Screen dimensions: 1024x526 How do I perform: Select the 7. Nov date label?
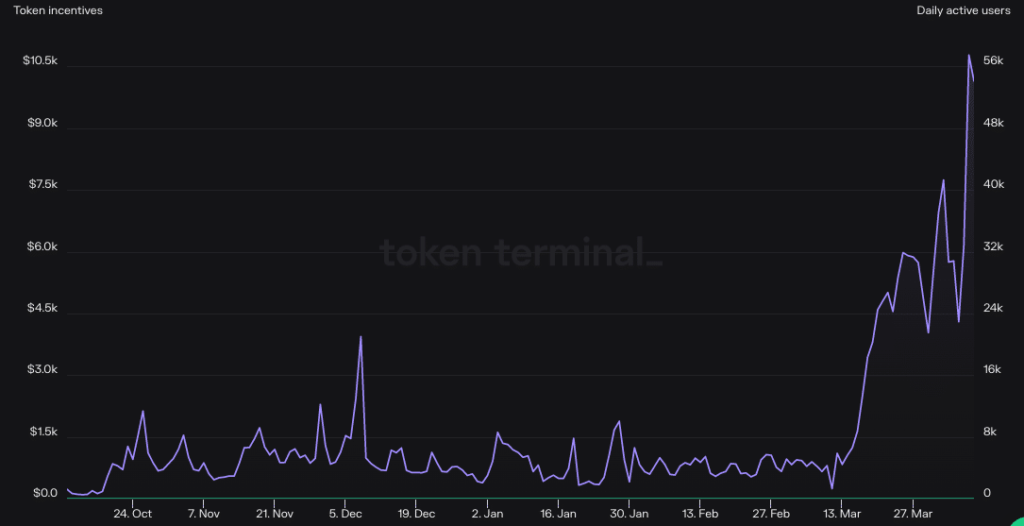203,514
